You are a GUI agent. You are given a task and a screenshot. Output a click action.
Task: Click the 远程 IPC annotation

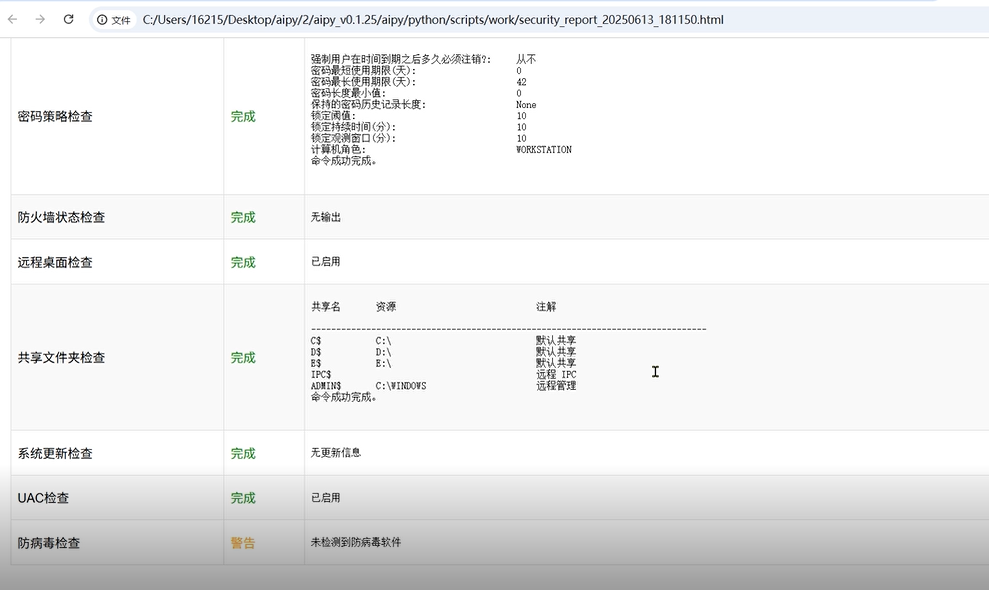pos(556,375)
